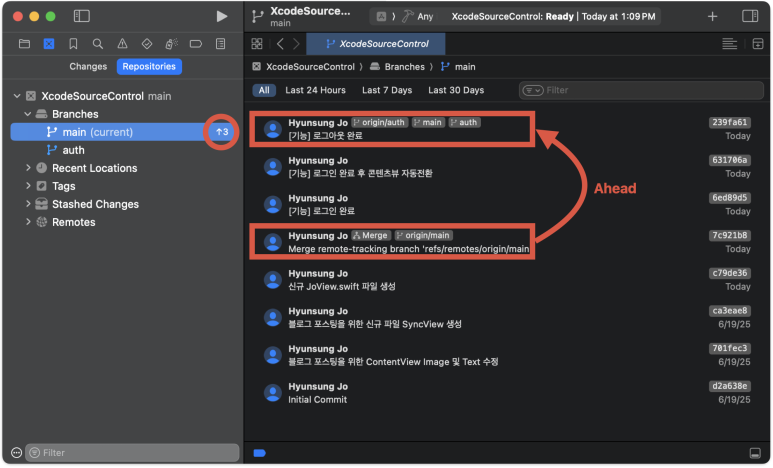
Task: Choose the Any run destination
Action: [x=418, y=16]
